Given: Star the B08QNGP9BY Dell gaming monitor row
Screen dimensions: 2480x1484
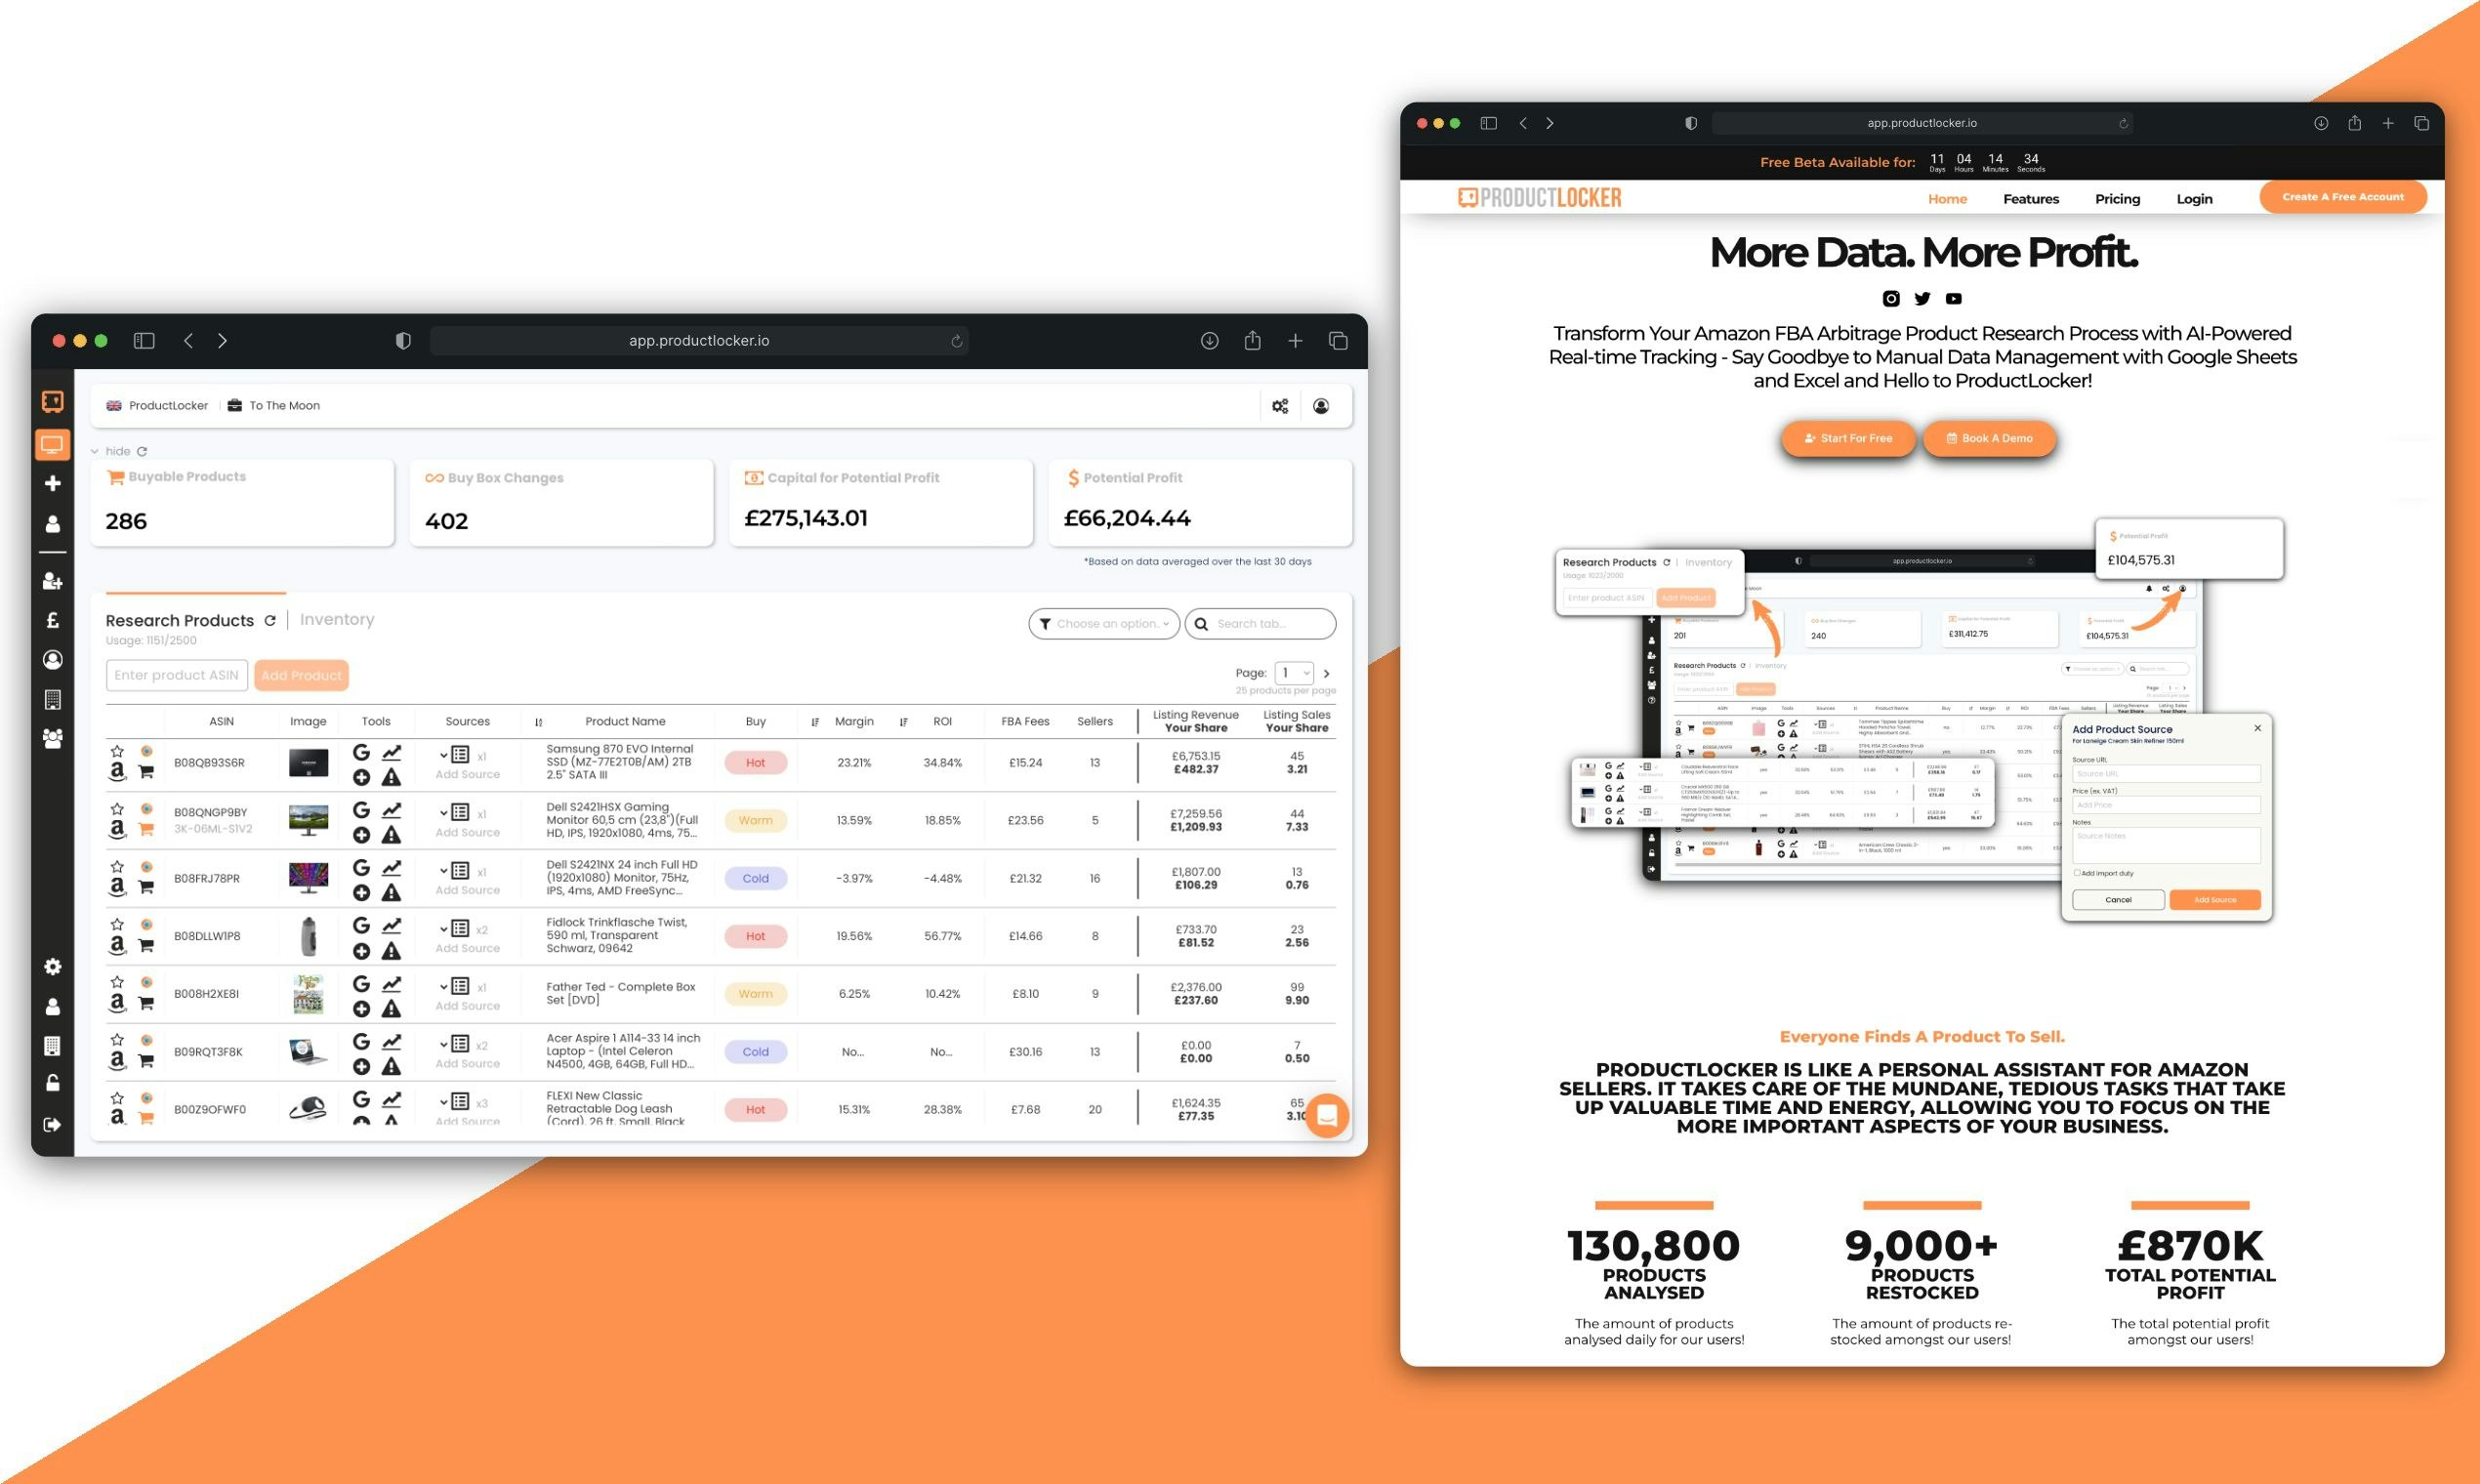Looking at the screenshot, I should click(x=117, y=809).
